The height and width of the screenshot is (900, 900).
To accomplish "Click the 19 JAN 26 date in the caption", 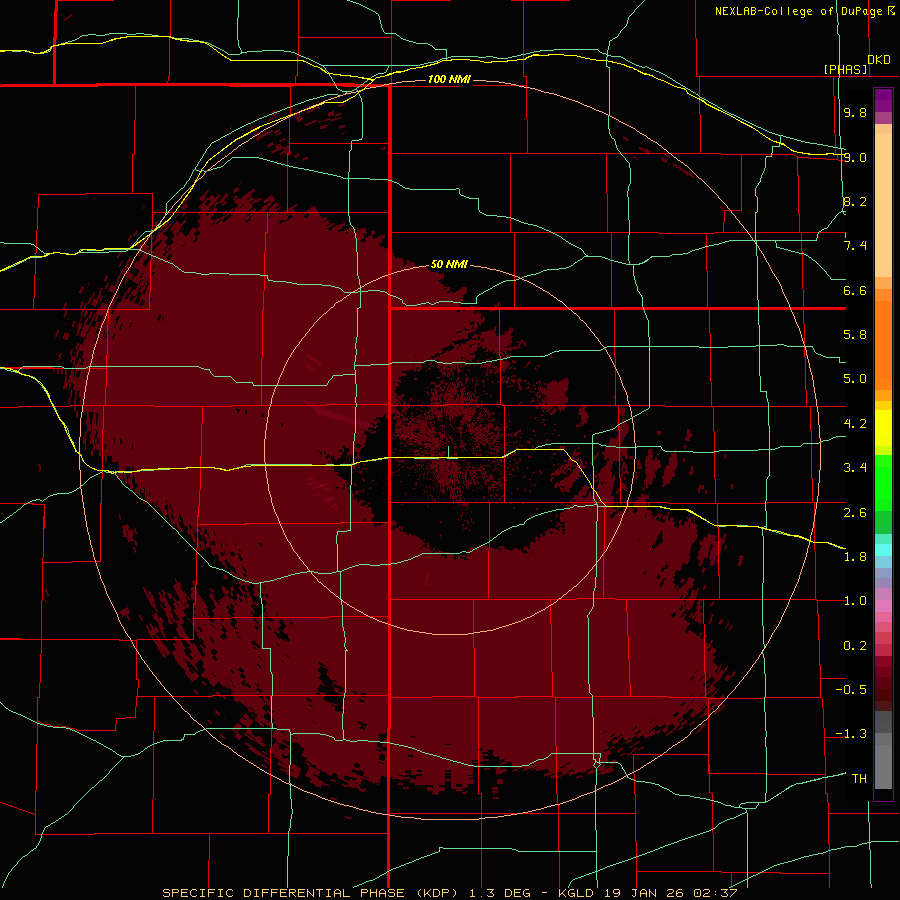I will pyautogui.click(x=645, y=893).
